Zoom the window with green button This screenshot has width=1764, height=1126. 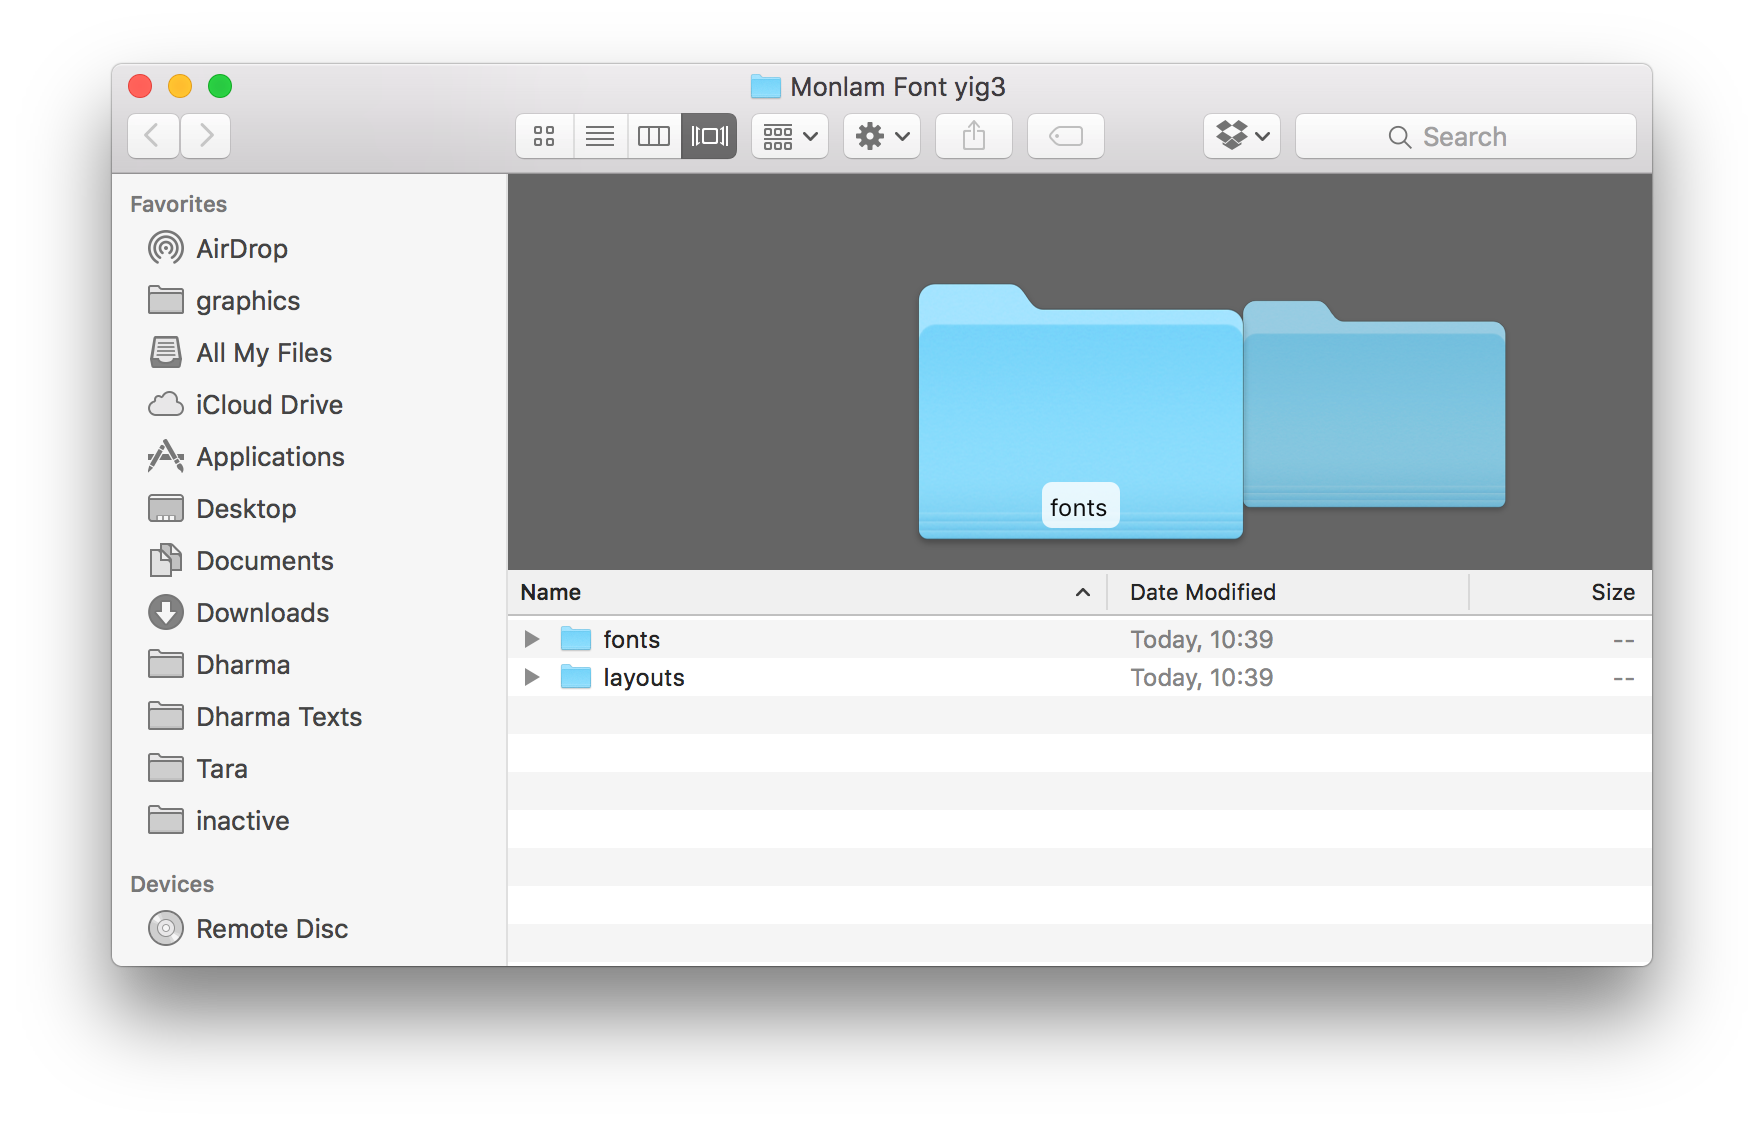tap(220, 87)
